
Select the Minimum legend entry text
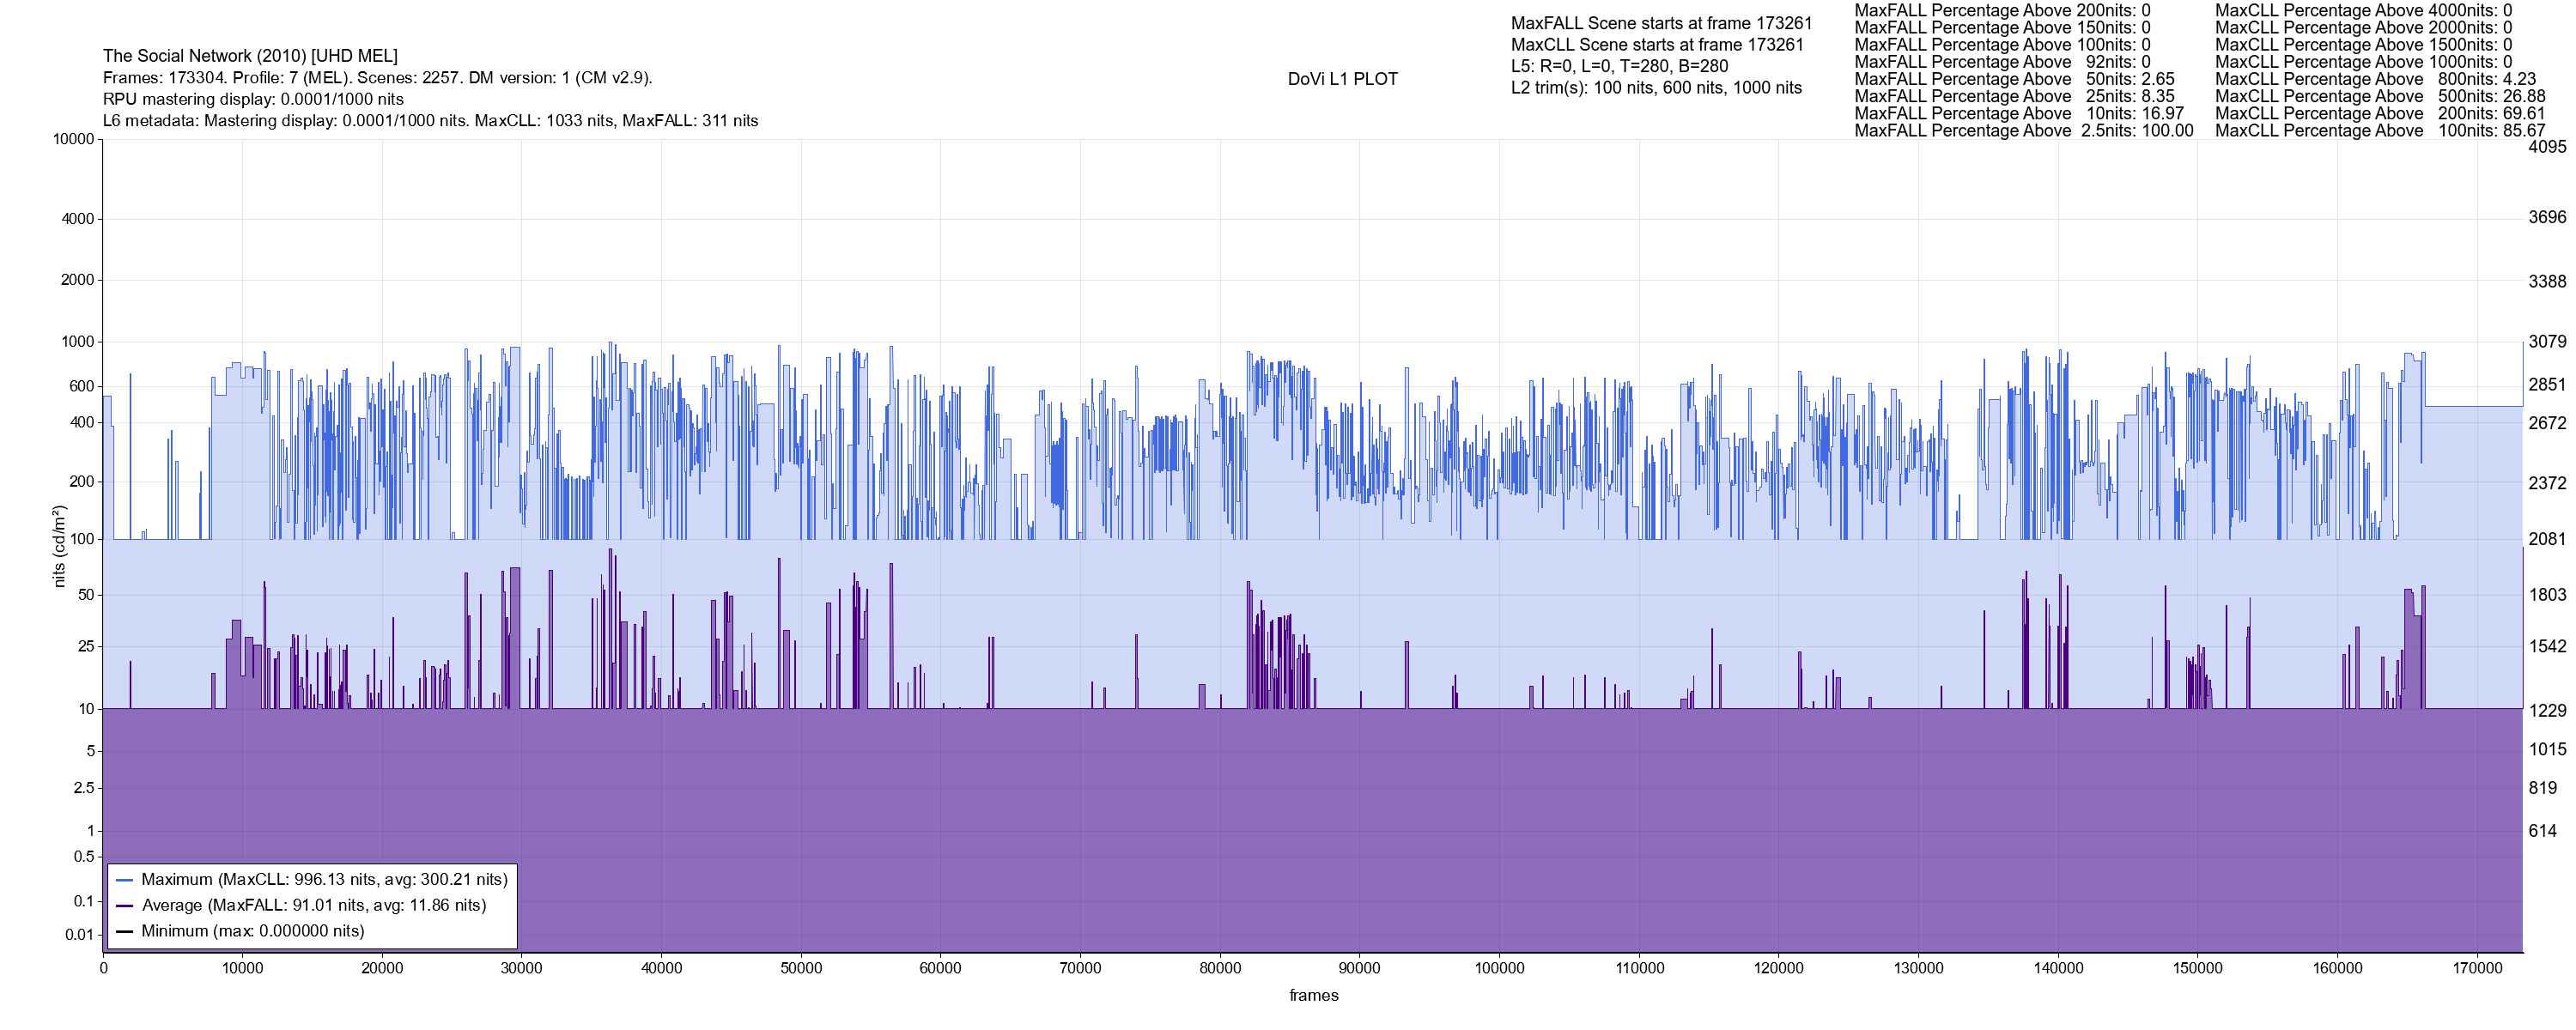click(x=253, y=932)
